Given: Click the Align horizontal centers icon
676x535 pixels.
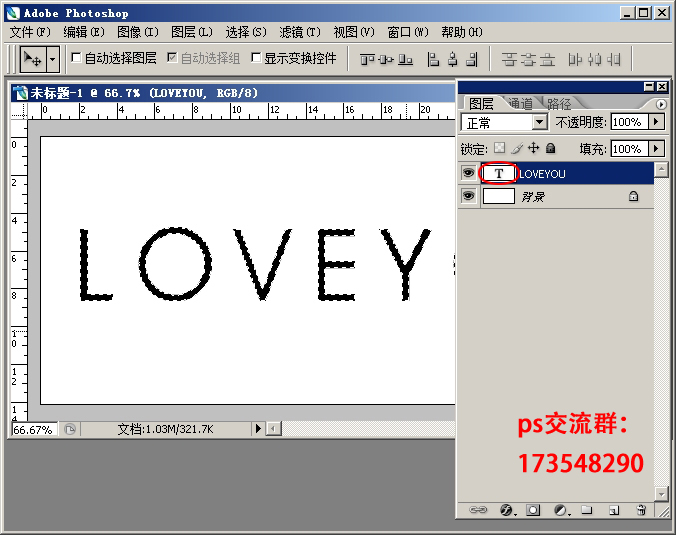Looking at the screenshot, I should pyautogui.click(x=453, y=59).
